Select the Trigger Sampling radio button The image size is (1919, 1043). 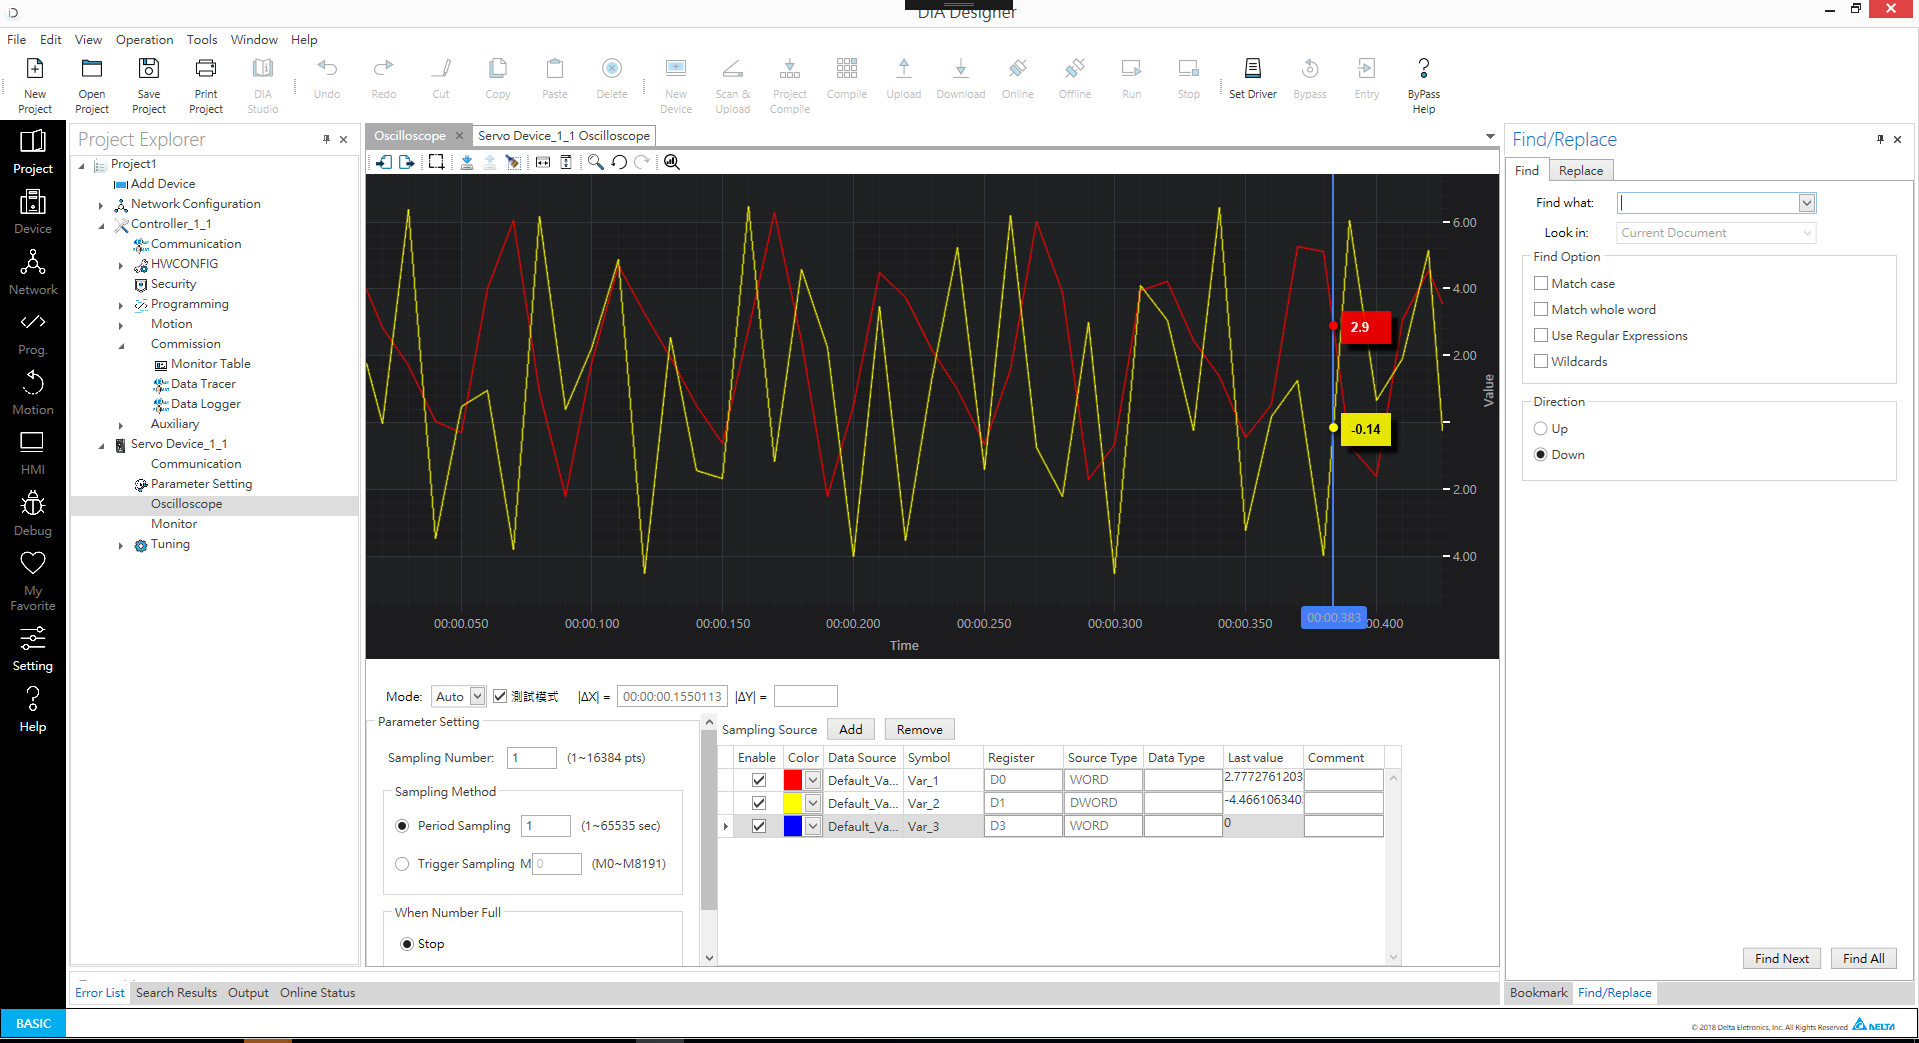coord(402,864)
